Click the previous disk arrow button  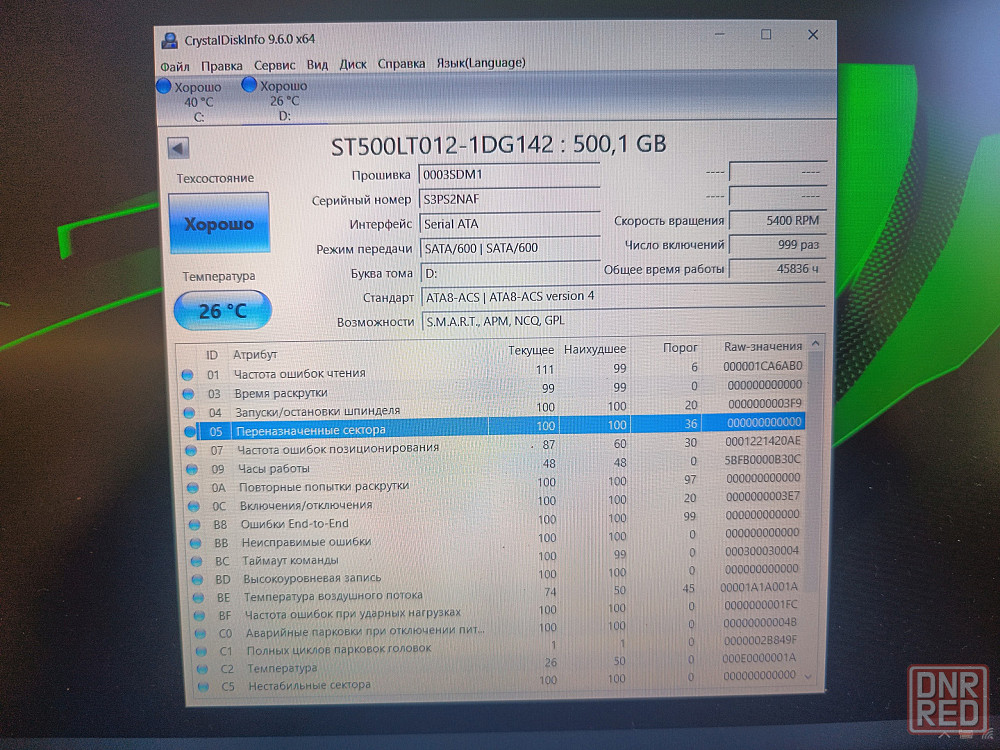(179, 149)
